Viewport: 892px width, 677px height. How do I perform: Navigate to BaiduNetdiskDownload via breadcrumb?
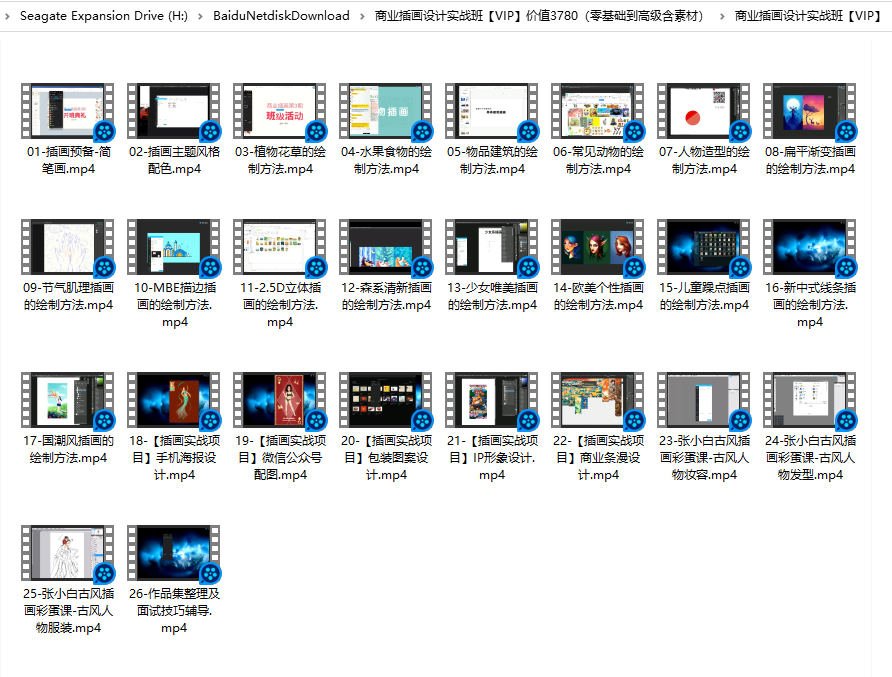click(x=280, y=16)
